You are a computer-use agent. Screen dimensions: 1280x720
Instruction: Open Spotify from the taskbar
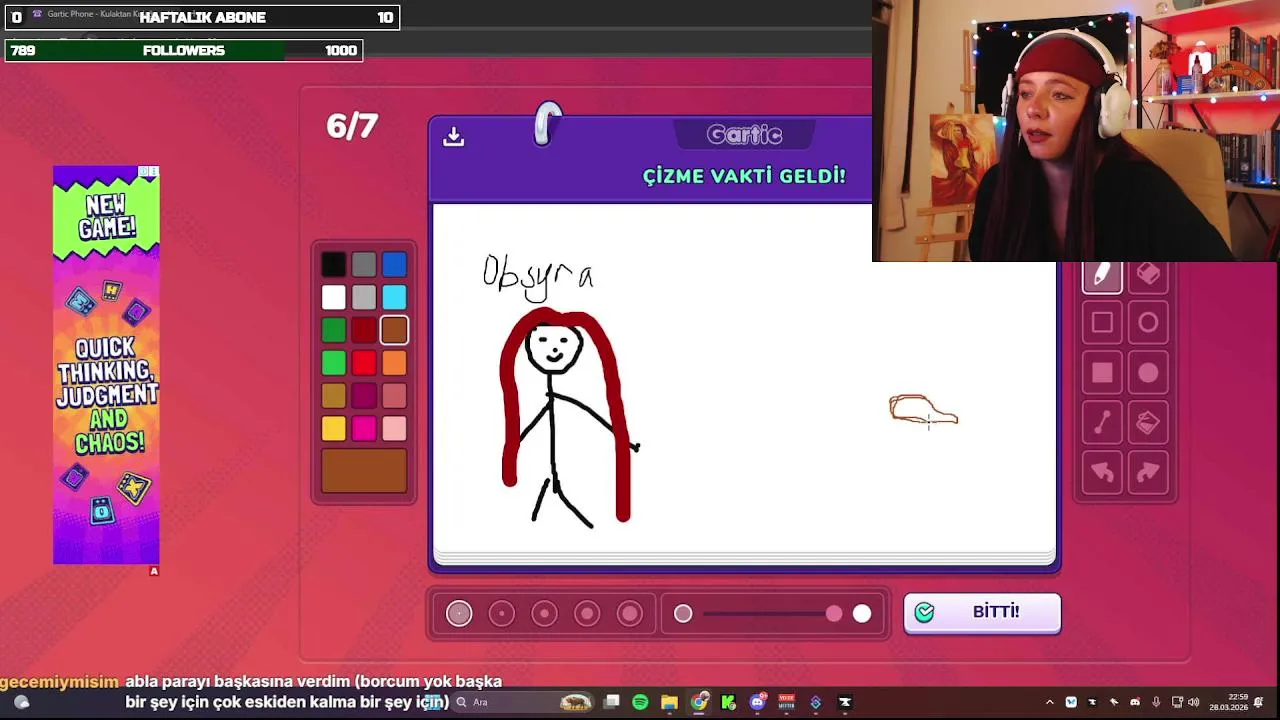click(640, 702)
